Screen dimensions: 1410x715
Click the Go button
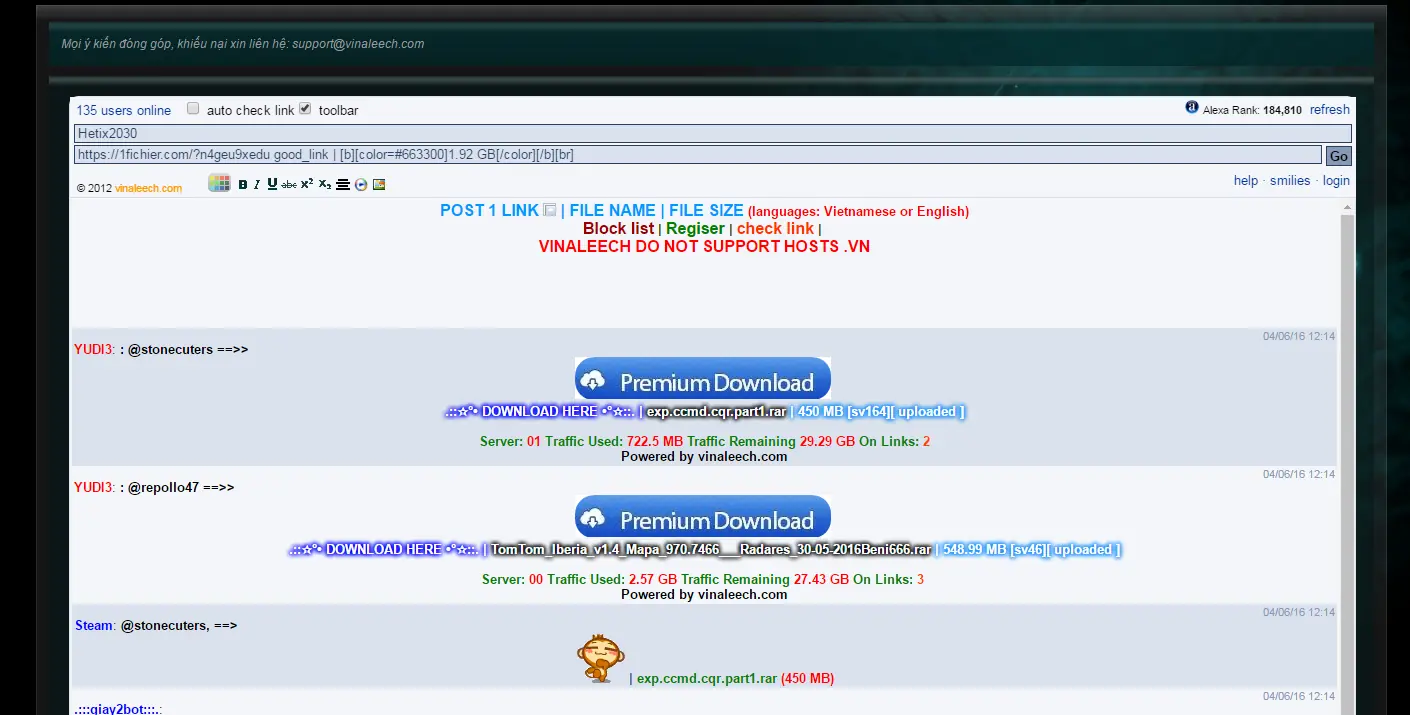coord(1338,156)
